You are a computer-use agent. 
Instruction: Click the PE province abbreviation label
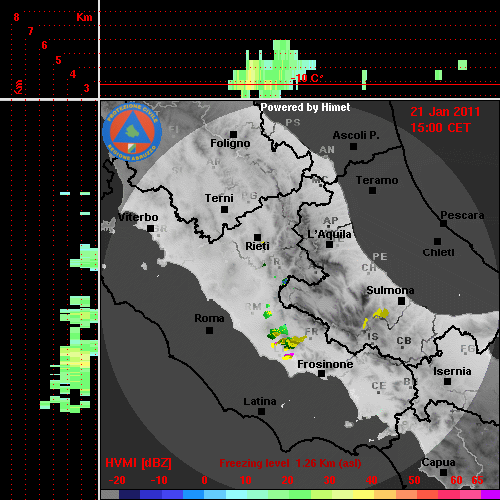tap(380, 256)
